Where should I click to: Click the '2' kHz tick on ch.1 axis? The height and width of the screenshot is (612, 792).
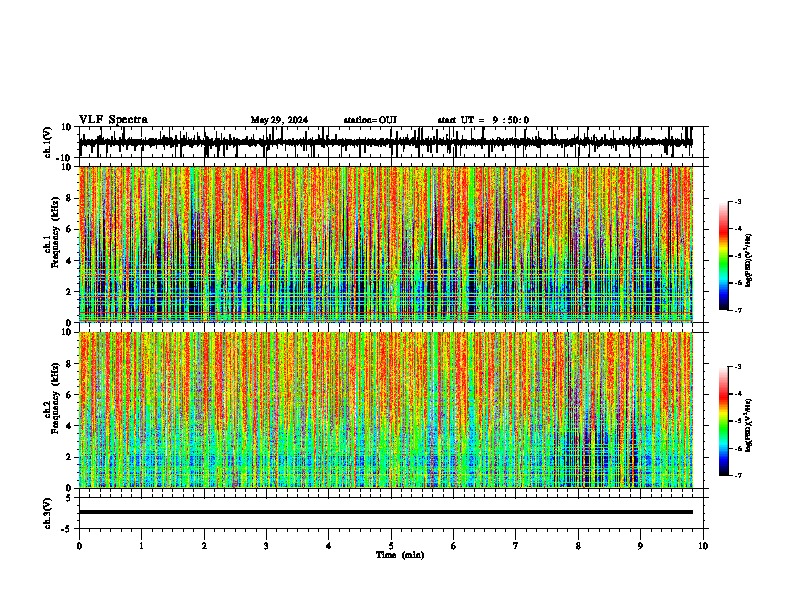click(x=69, y=292)
